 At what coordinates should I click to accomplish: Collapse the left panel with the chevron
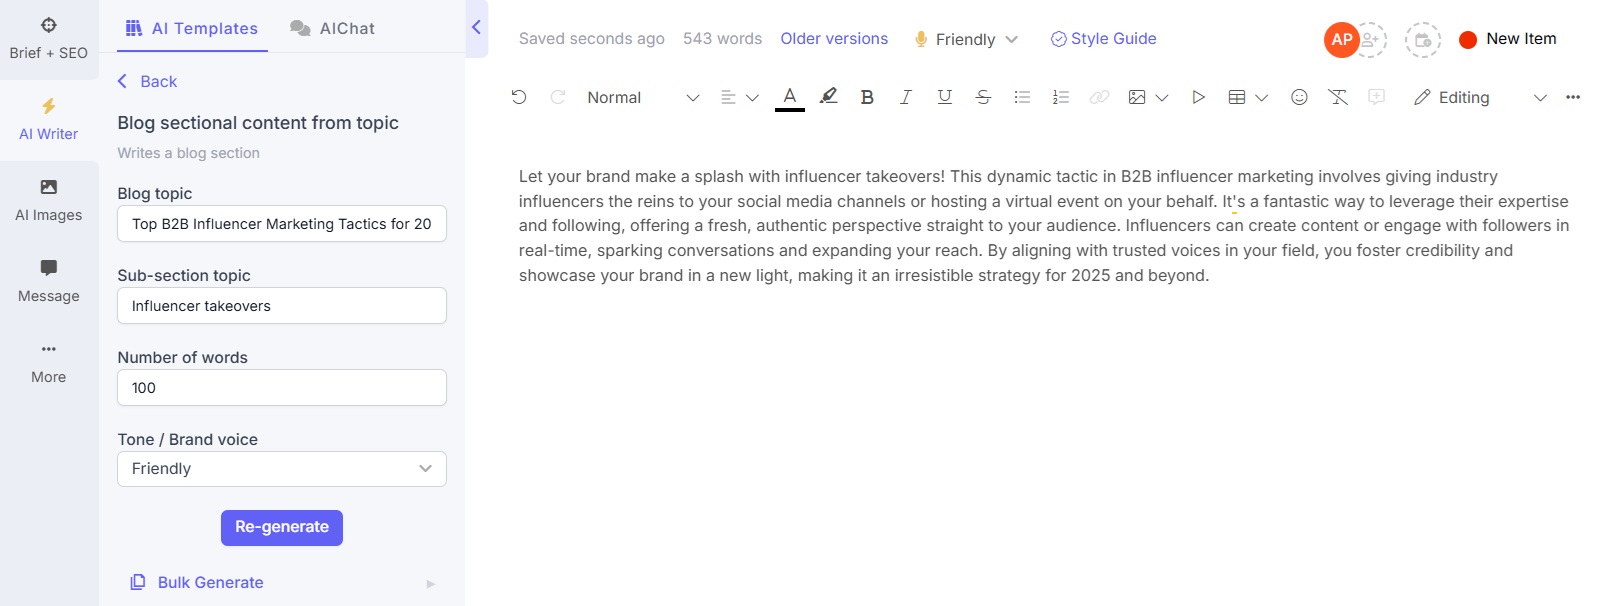(476, 27)
